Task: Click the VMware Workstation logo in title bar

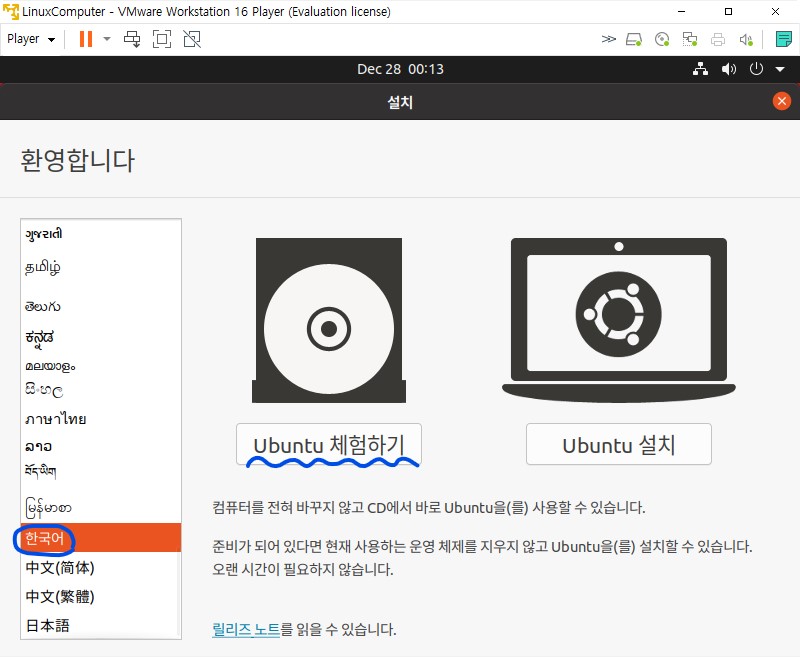Action: point(11,11)
